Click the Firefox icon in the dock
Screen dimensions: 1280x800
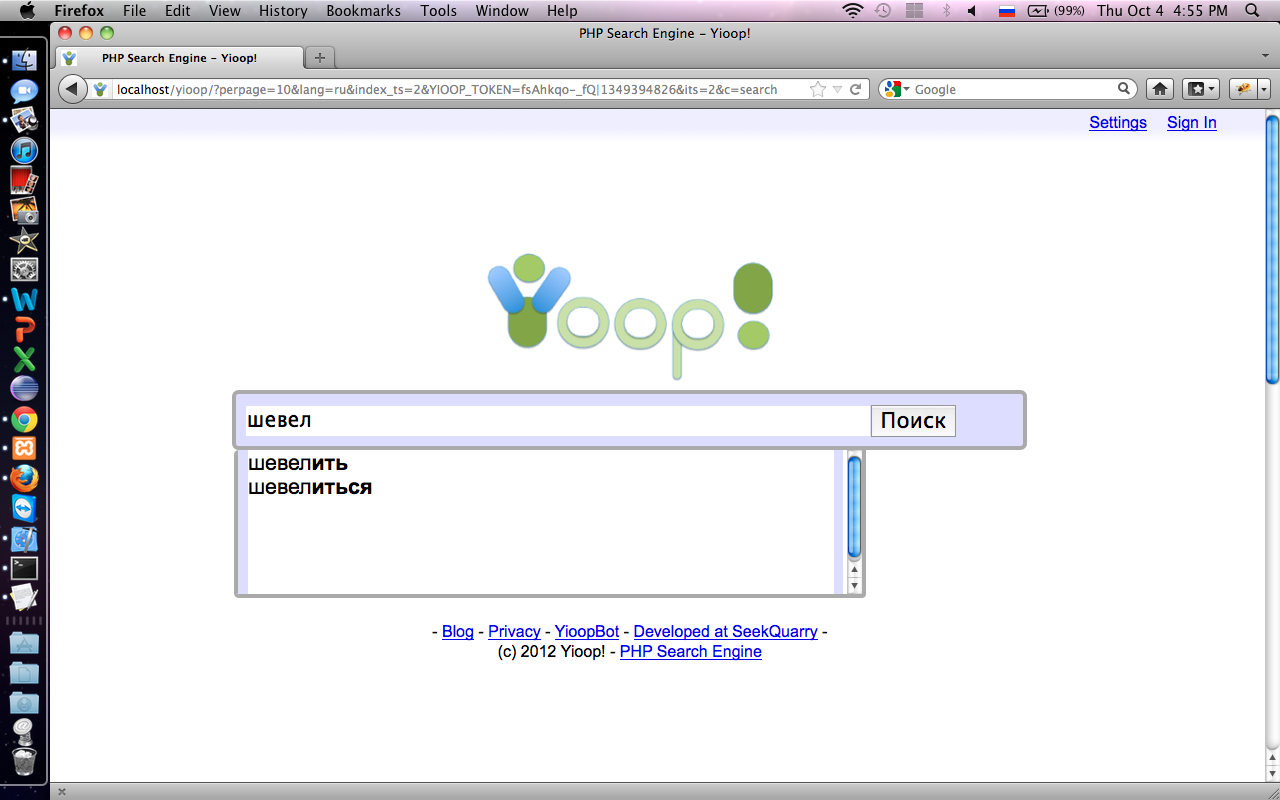click(x=24, y=478)
